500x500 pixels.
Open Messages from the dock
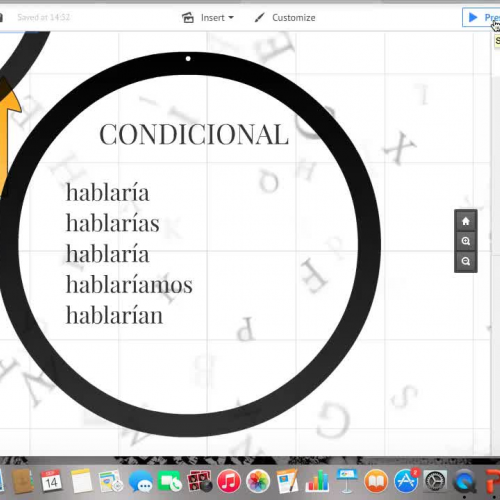(x=141, y=482)
